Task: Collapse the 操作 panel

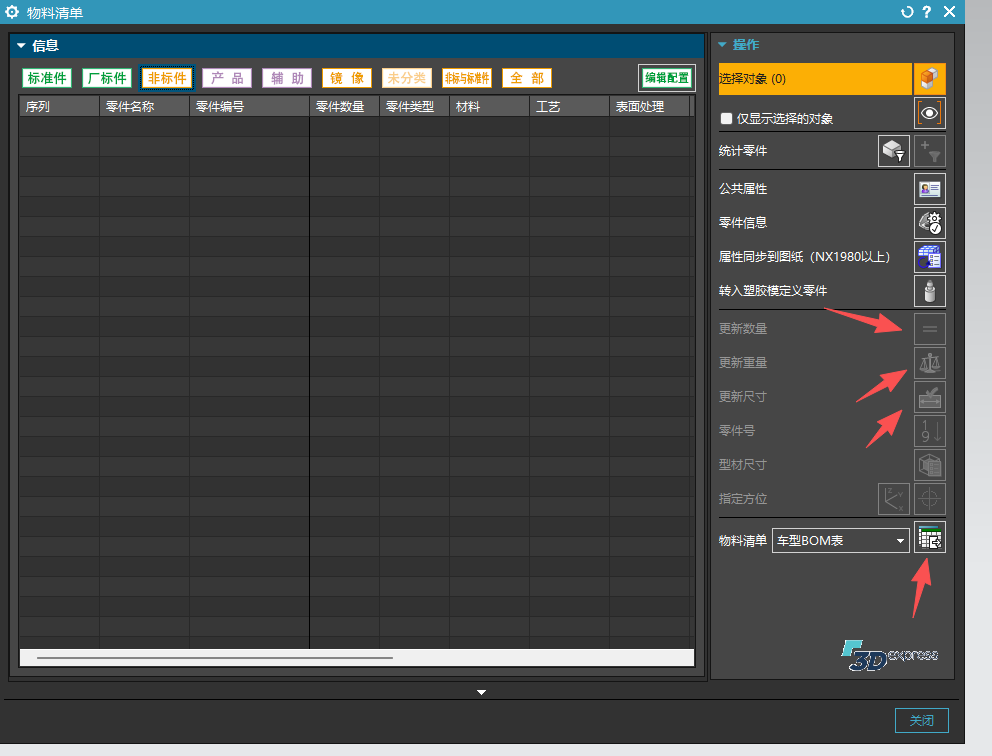Action: [722, 45]
